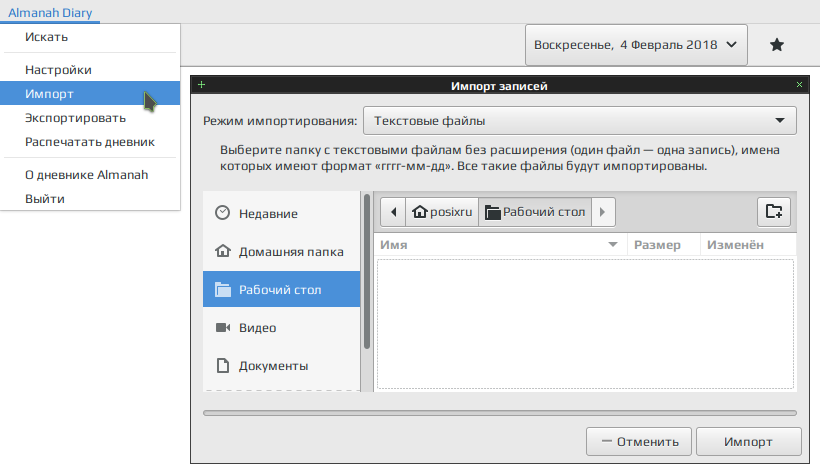820x472 pixels.
Task: Click the Импорт button in the dialog
Action: click(x=748, y=442)
